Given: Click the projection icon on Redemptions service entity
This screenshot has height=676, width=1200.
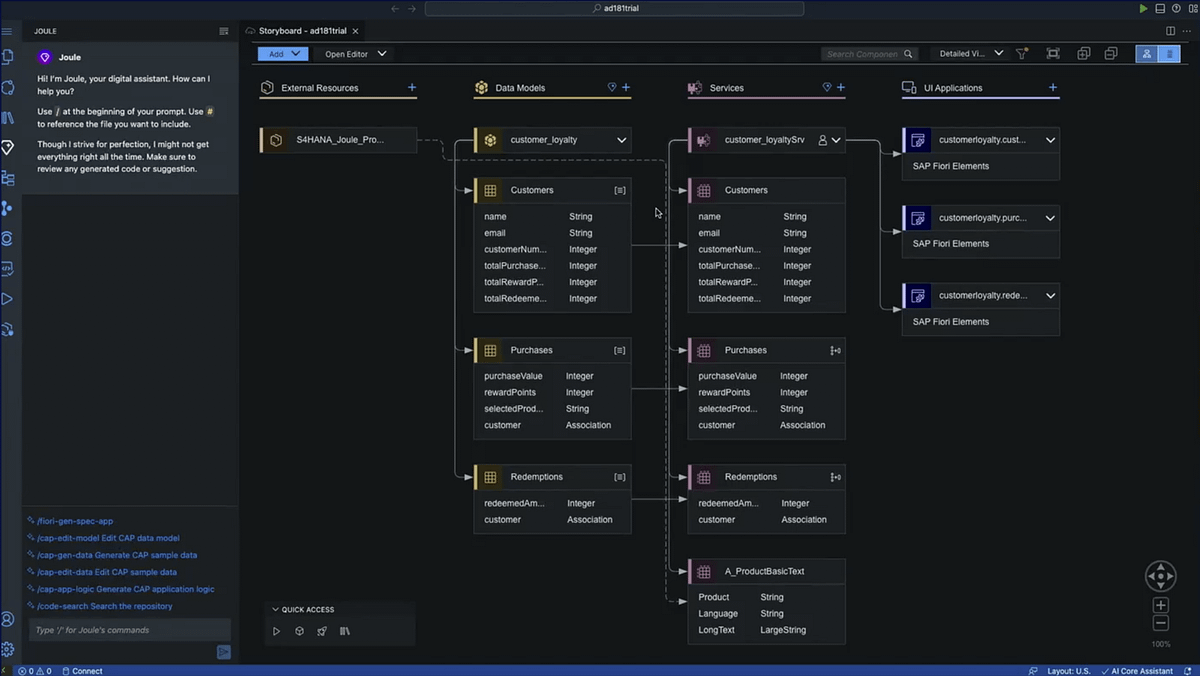Looking at the screenshot, I should 835,477.
